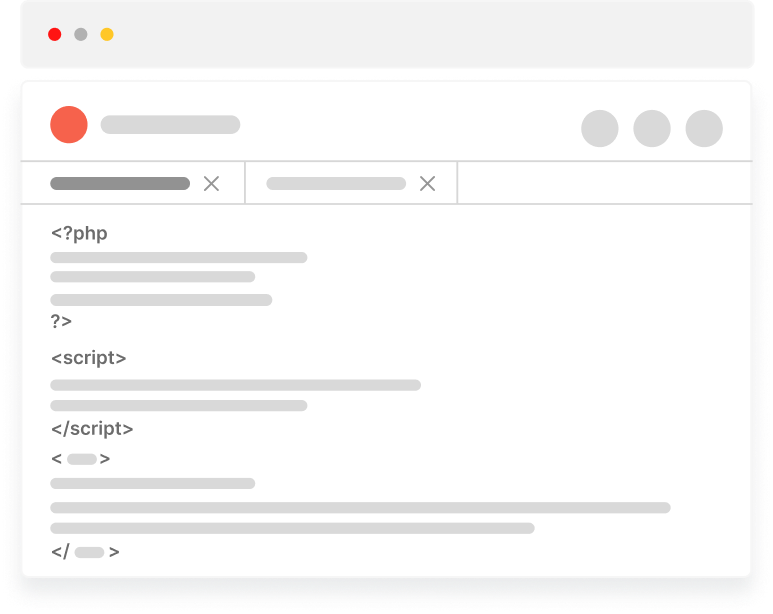This screenshot has width=773, height=614.
Task: Close the second light-labeled tab
Action: pyautogui.click(x=427, y=183)
